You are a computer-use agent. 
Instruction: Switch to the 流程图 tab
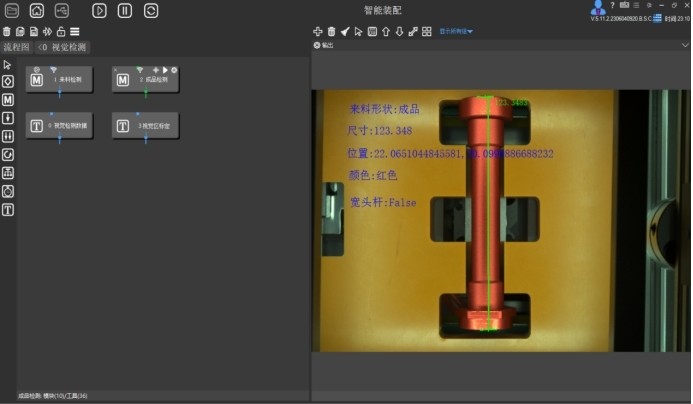16,47
